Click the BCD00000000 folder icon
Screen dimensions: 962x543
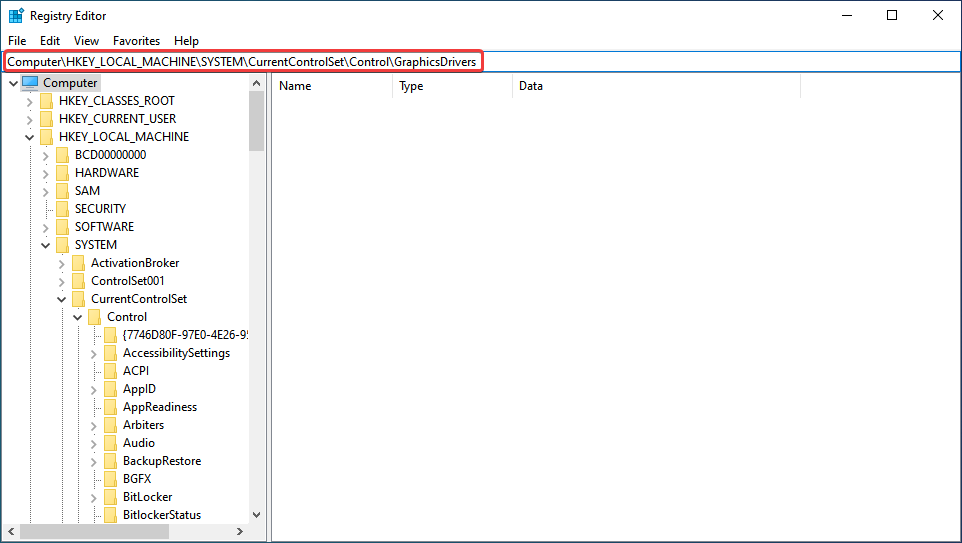(63, 155)
